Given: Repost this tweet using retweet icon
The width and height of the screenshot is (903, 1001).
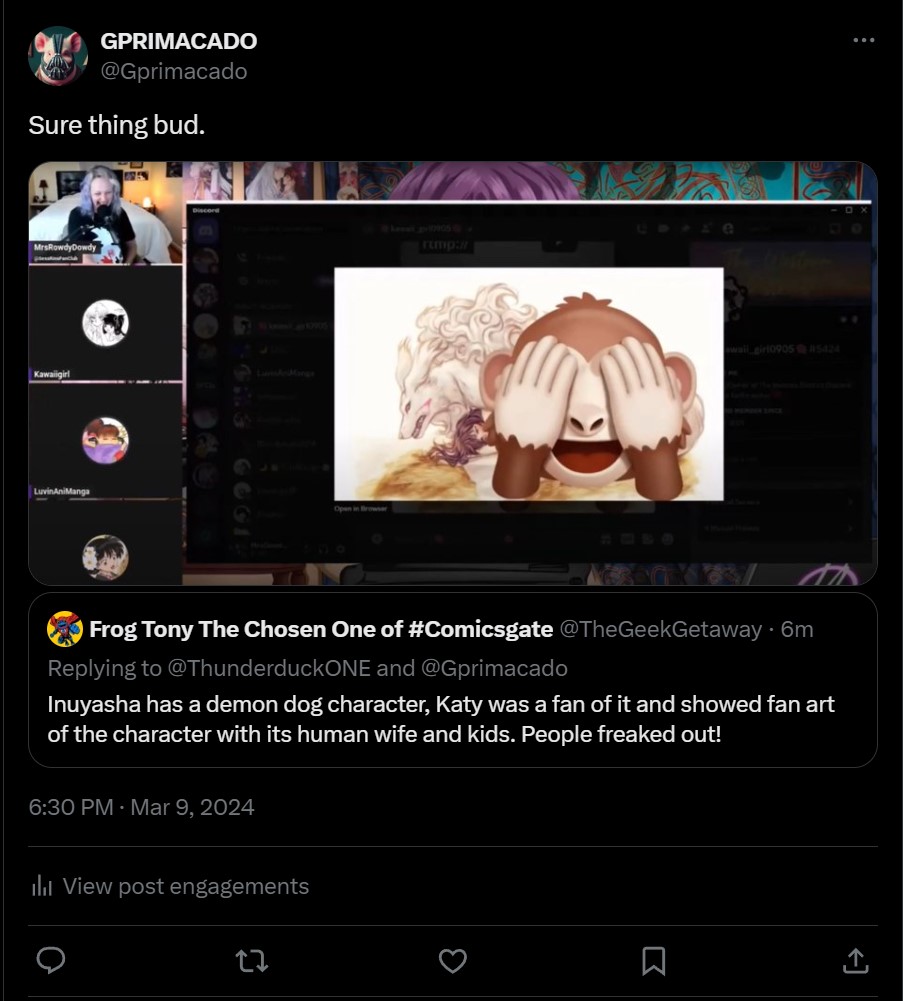Looking at the screenshot, I should 252,961.
